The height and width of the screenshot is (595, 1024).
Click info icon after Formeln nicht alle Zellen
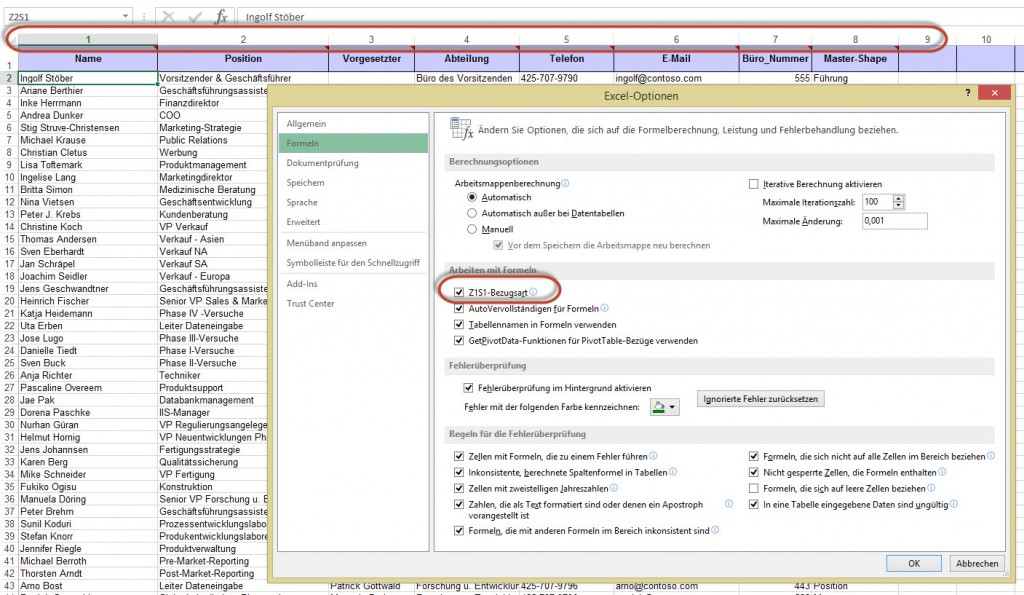point(991,456)
